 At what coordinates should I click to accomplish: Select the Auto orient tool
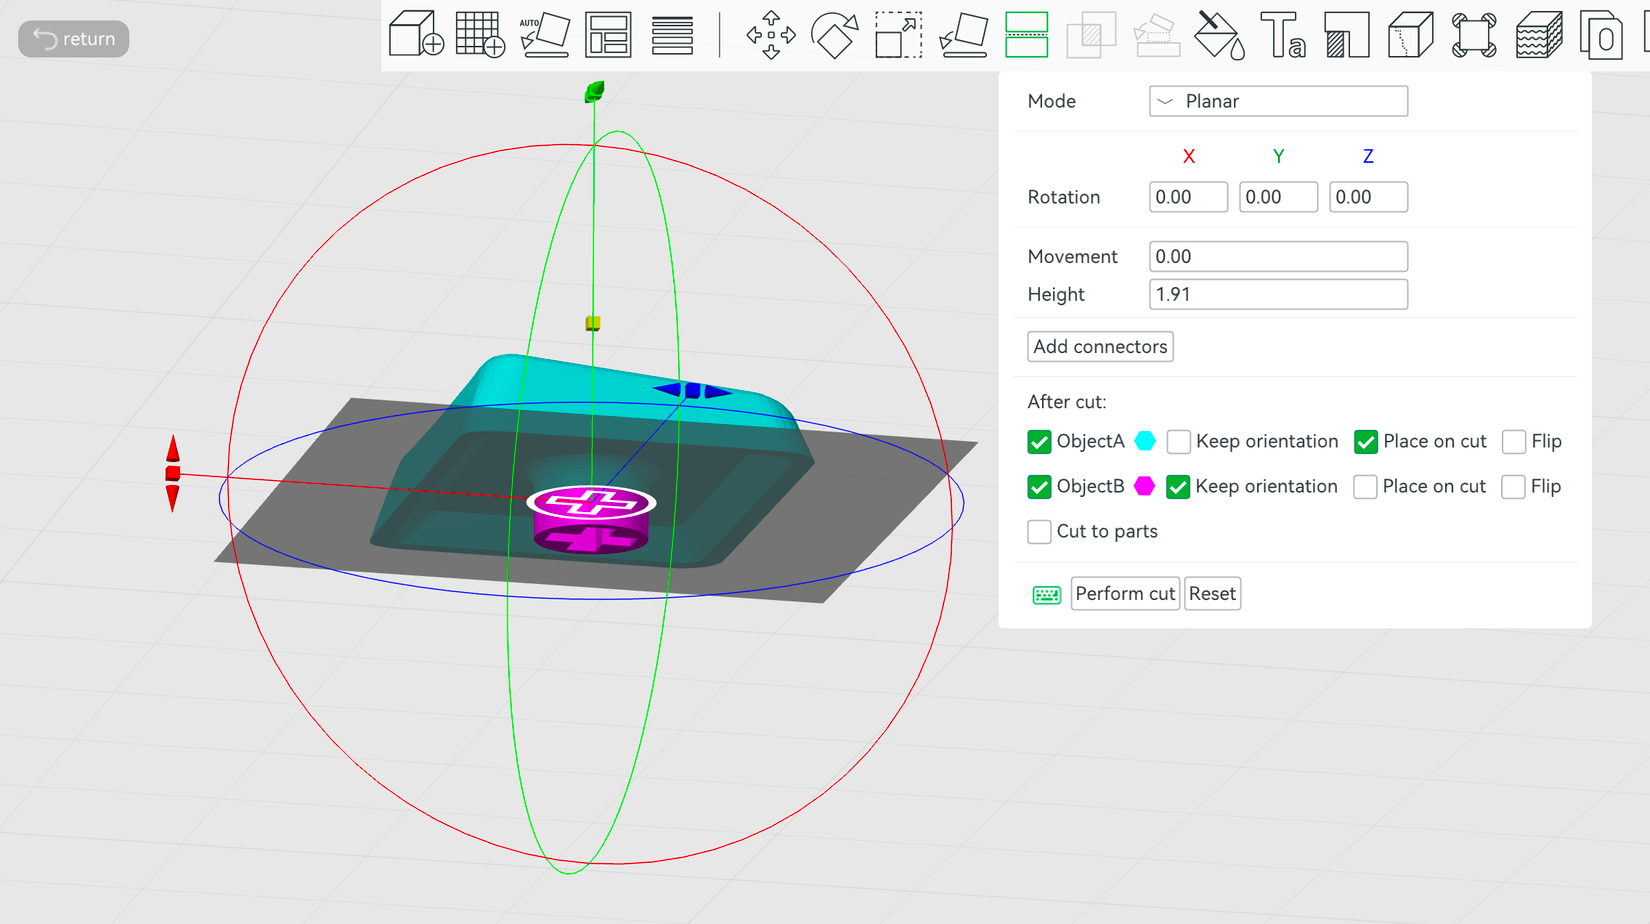[544, 35]
